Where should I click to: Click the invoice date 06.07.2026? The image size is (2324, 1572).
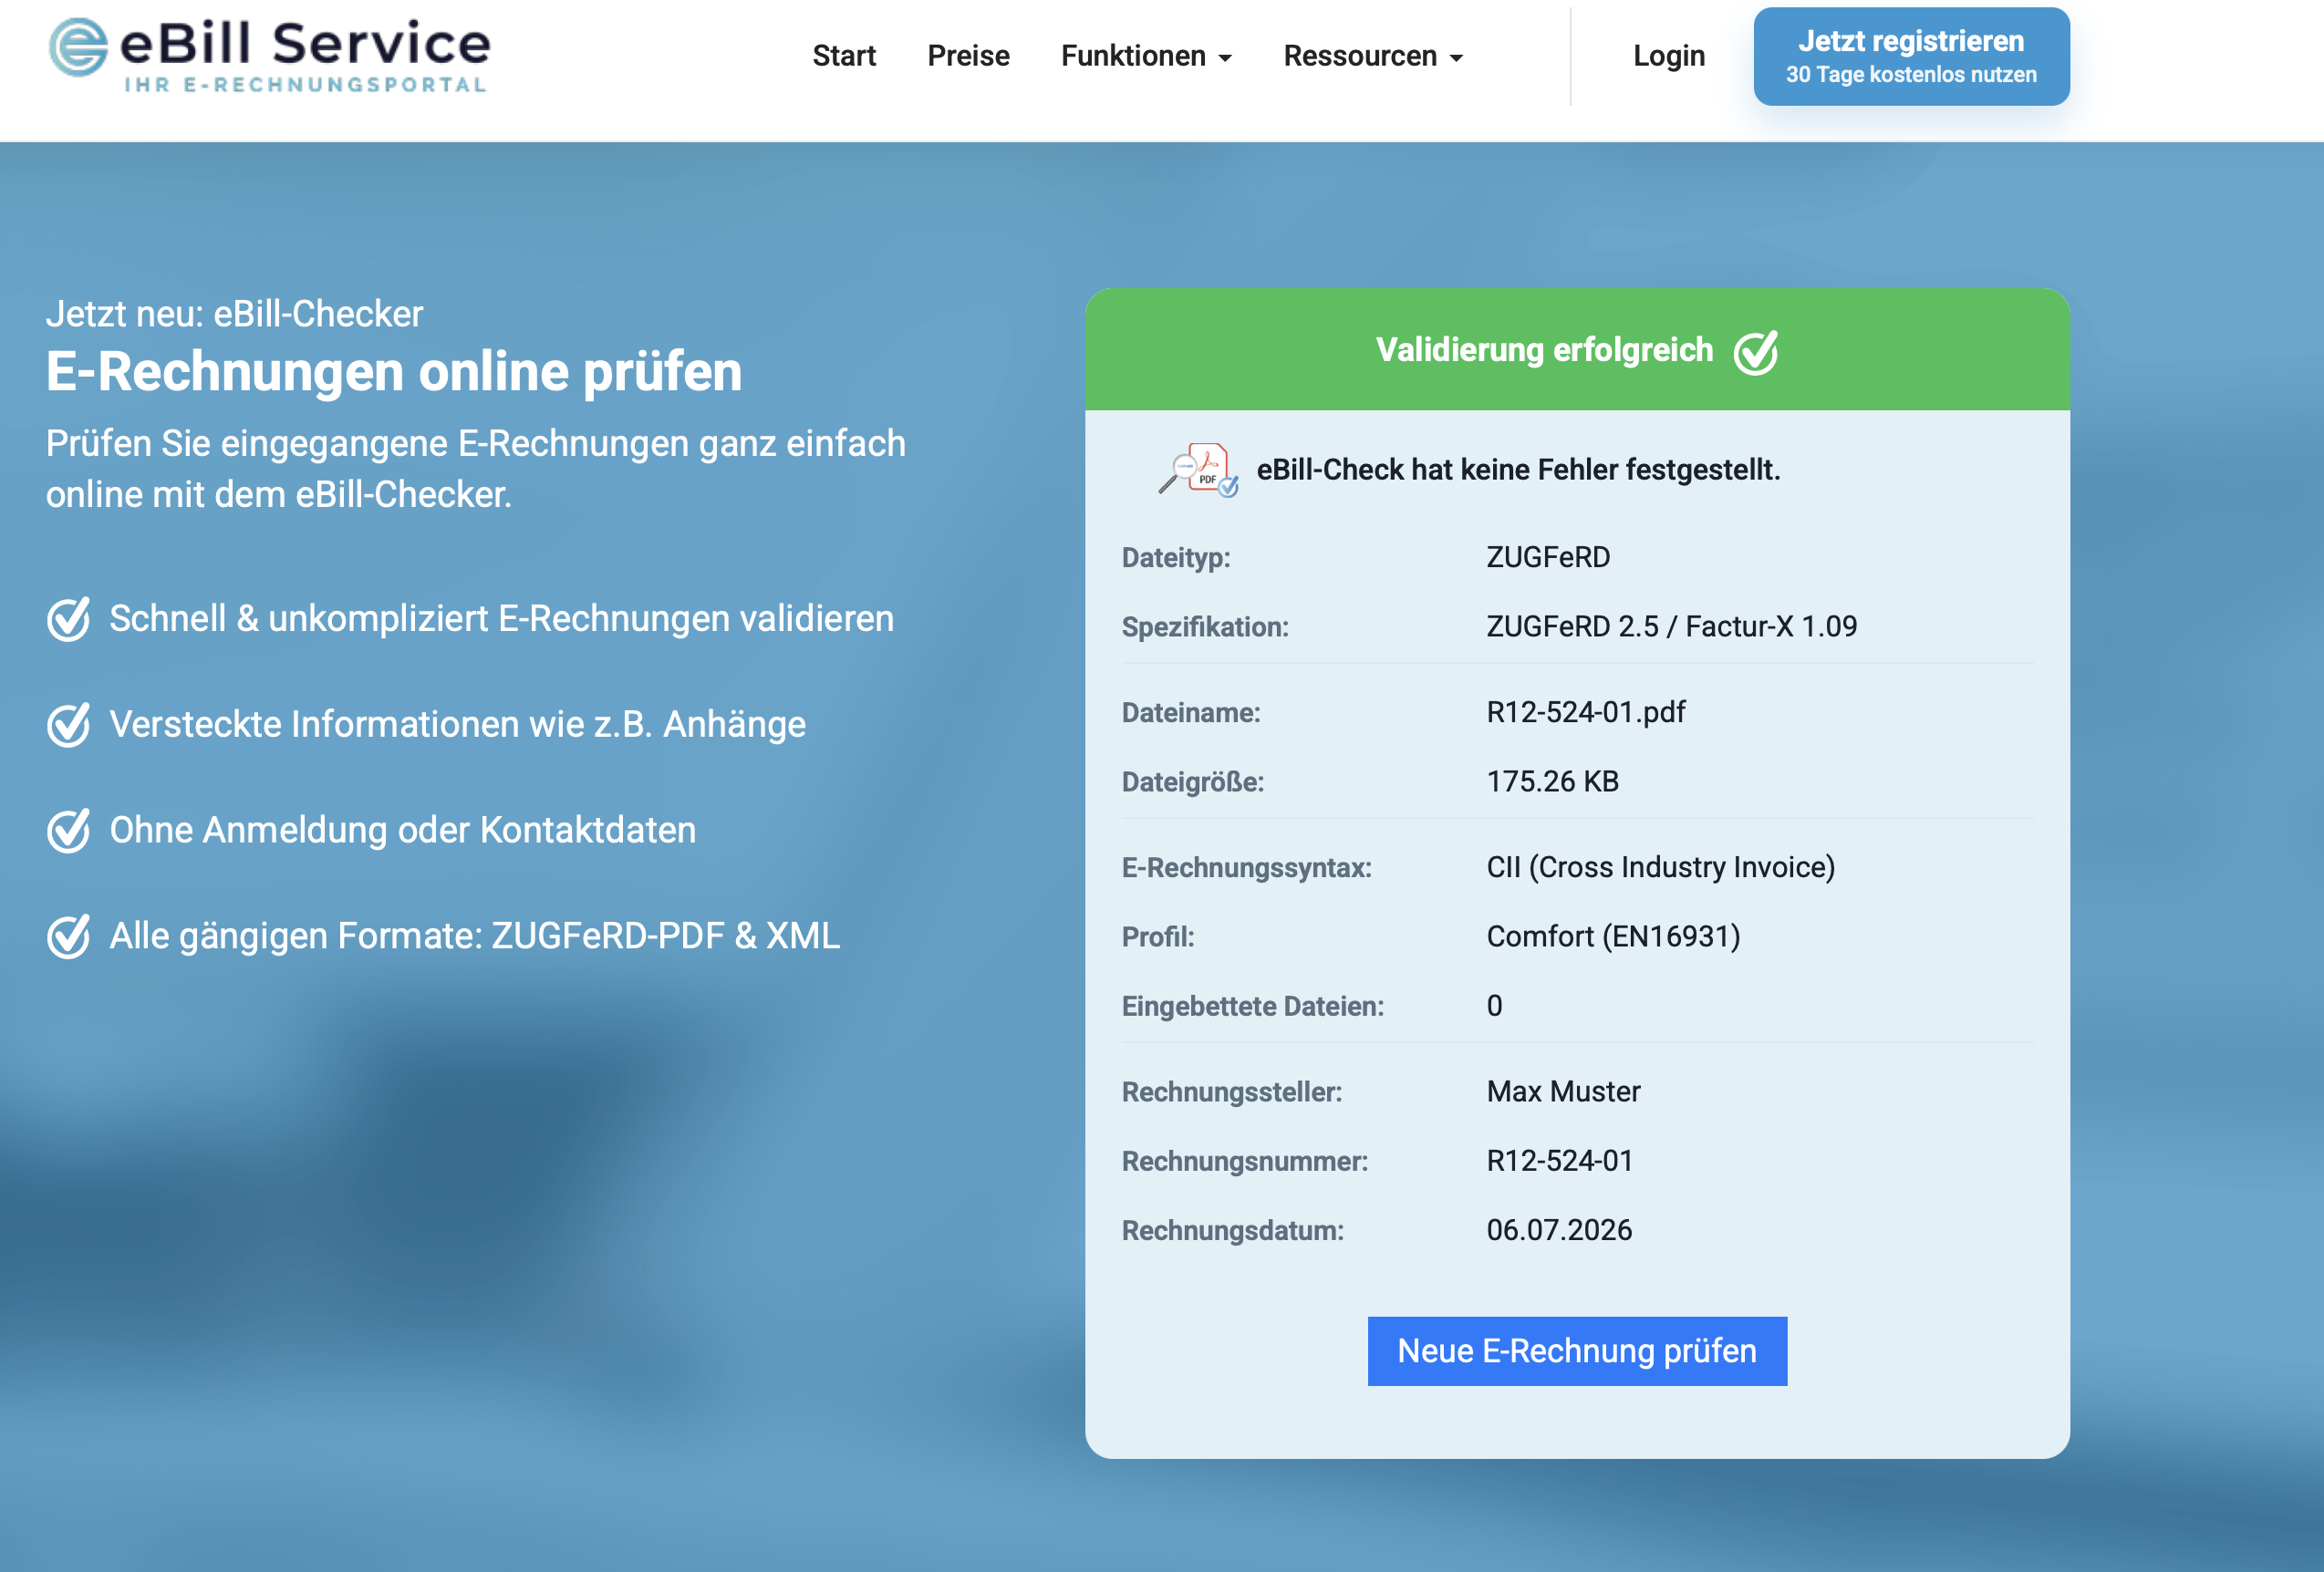pyautogui.click(x=1560, y=1230)
